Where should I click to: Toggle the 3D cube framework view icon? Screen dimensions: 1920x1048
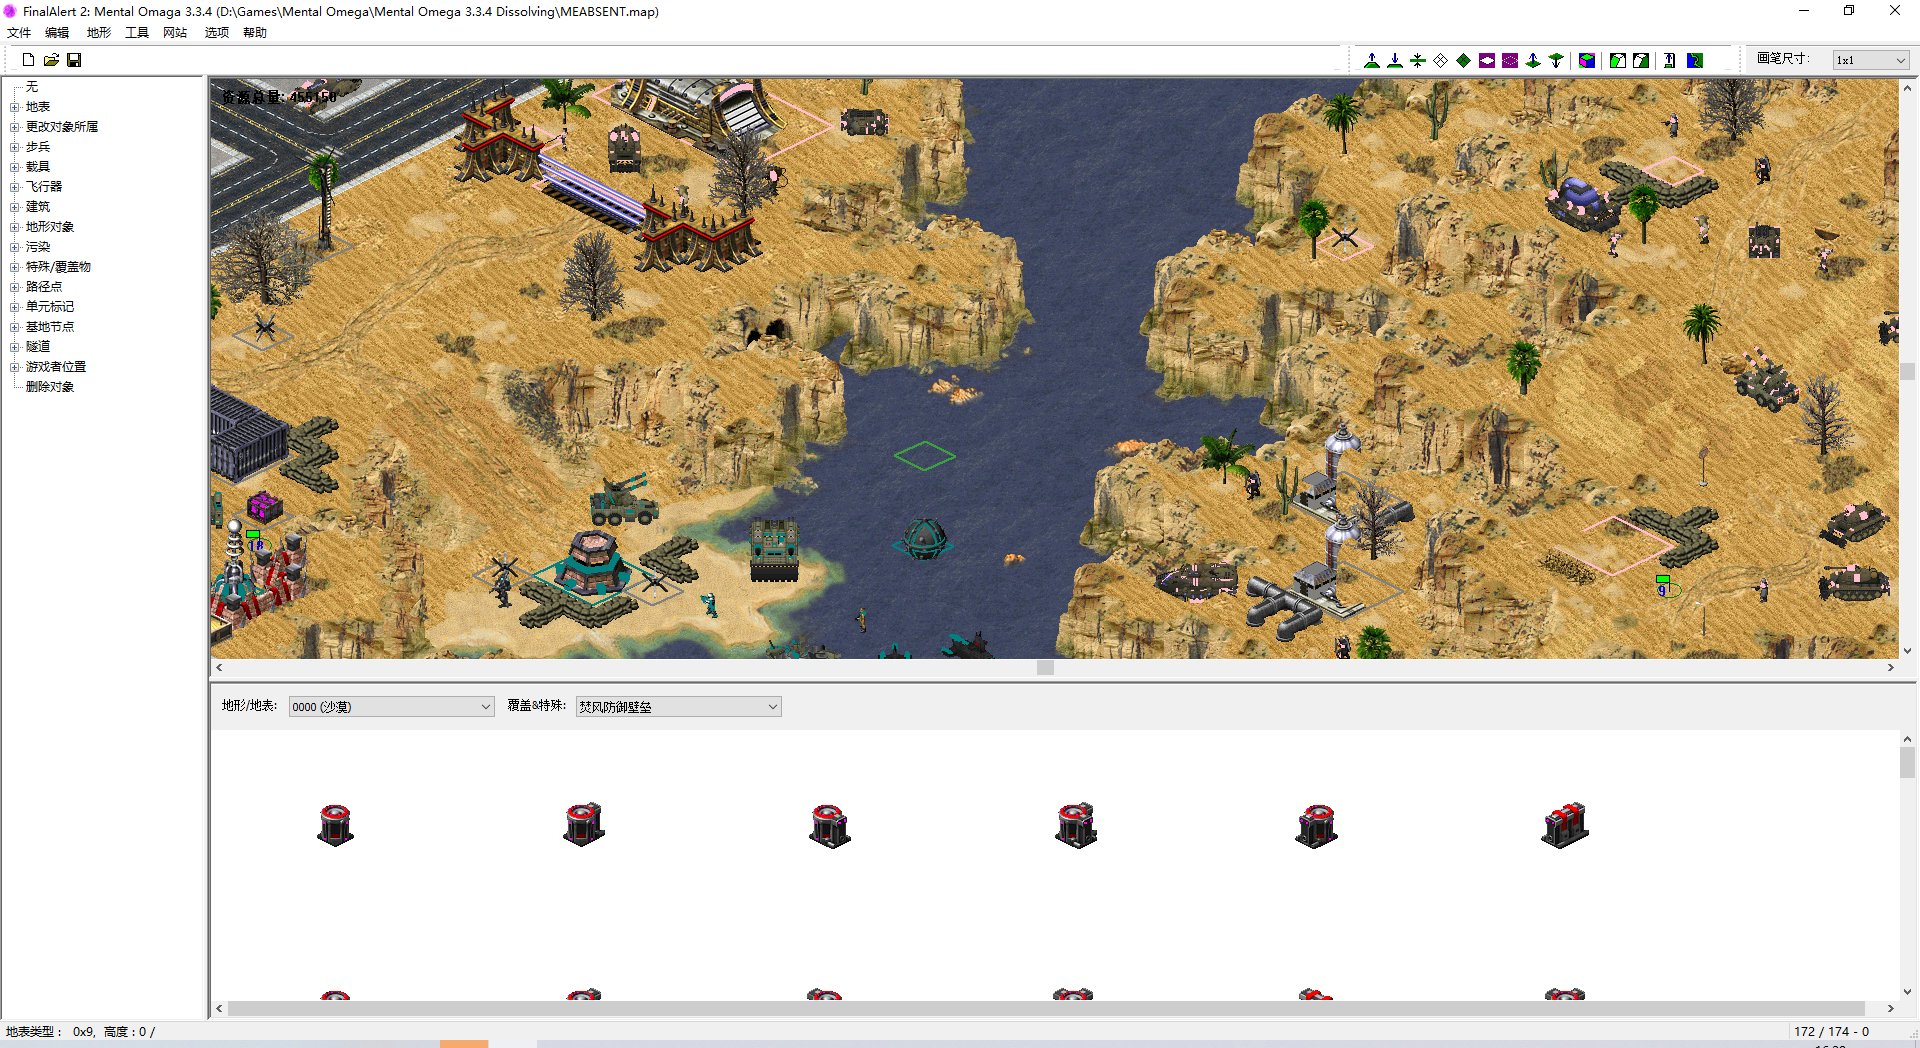tap(1587, 61)
